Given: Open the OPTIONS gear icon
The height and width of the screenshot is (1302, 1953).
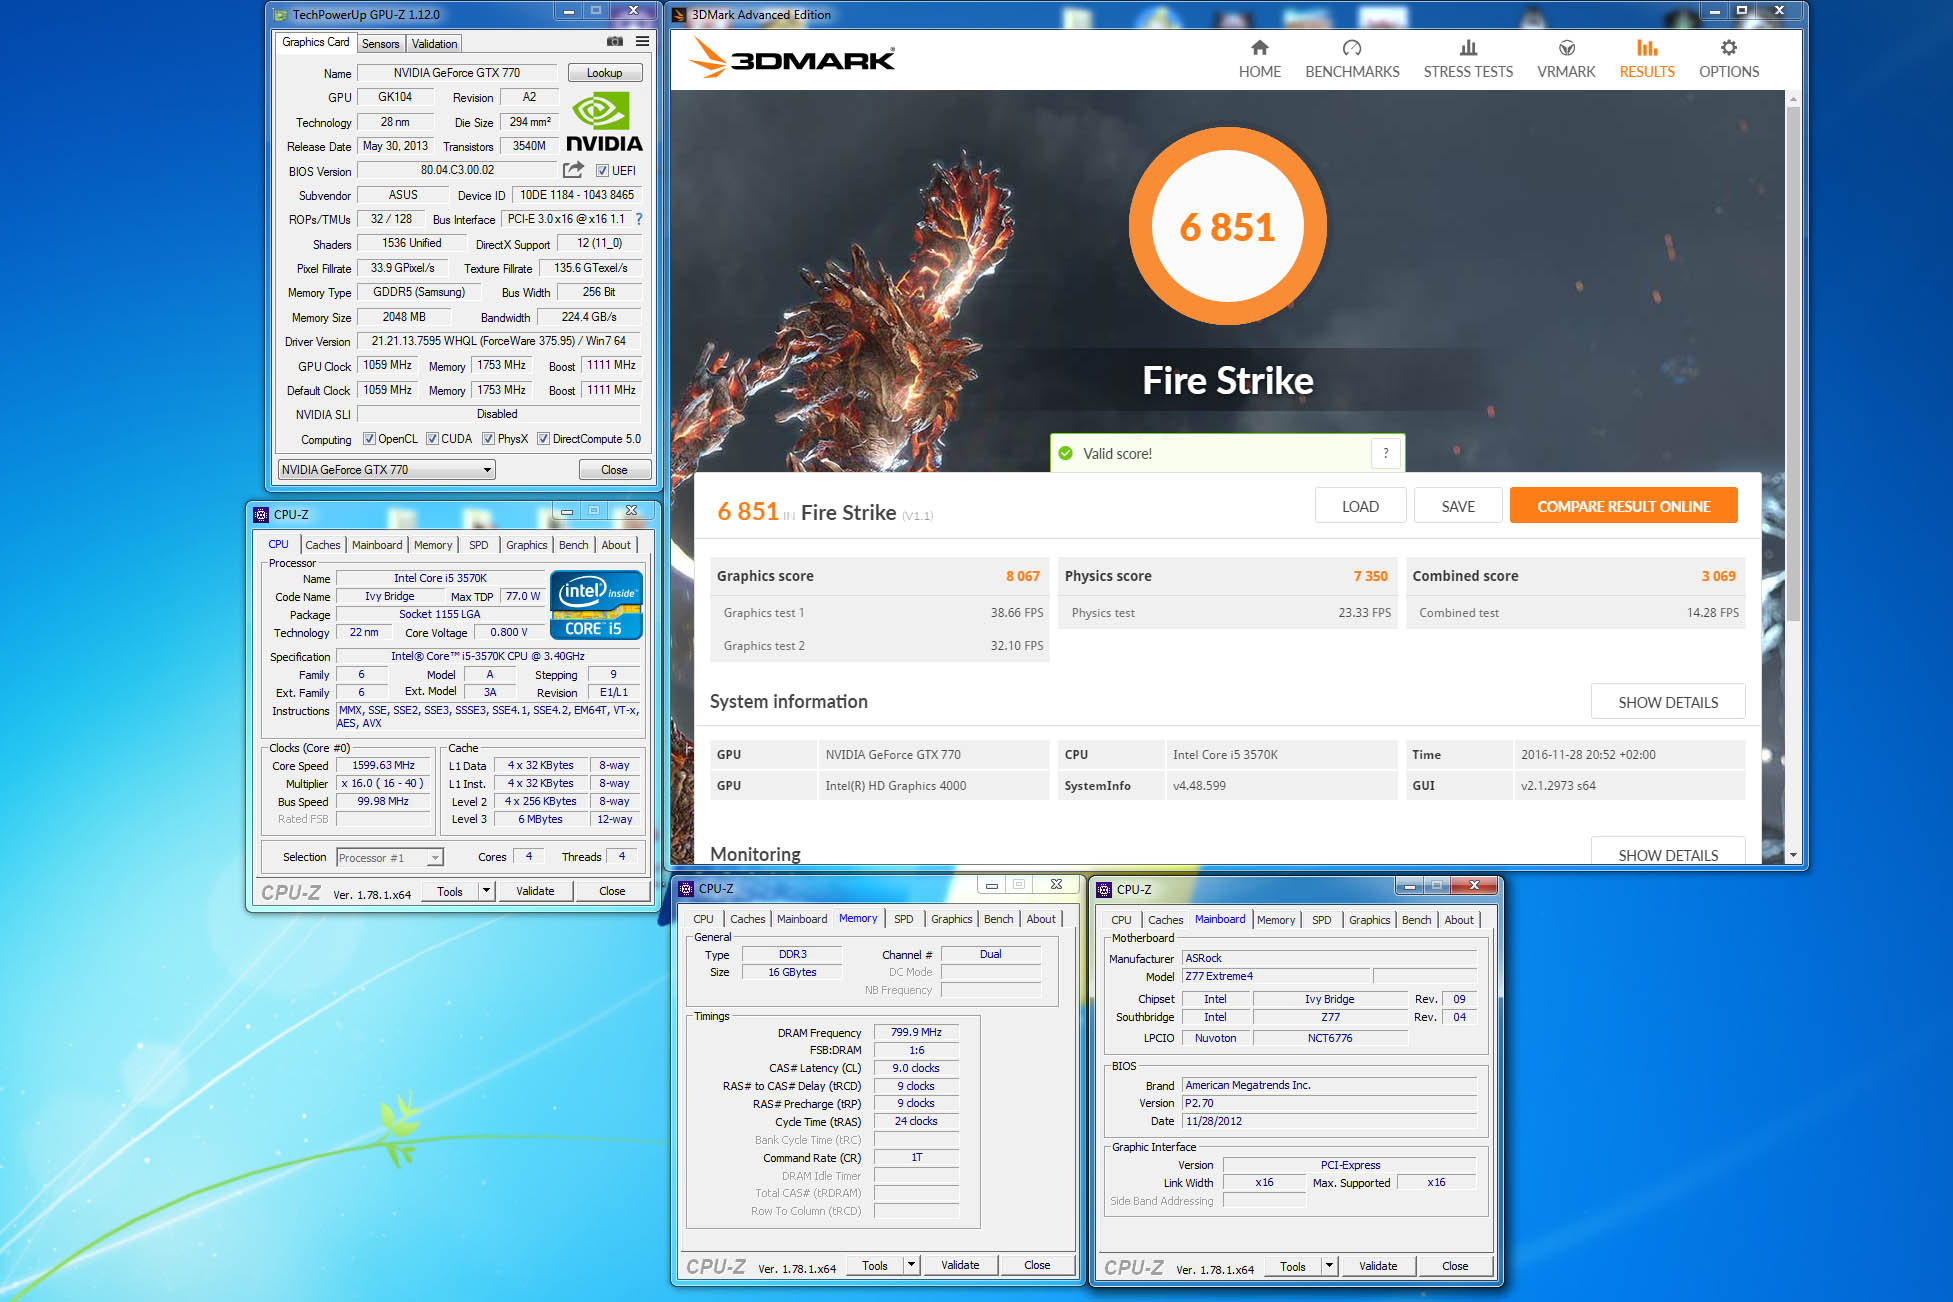Looking at the screenshot, I should pos(1728,48).
